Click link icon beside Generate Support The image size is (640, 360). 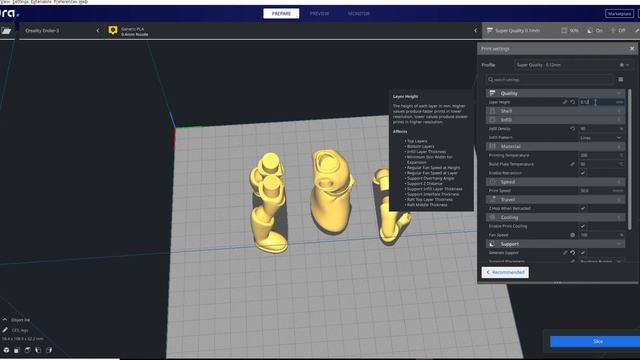tap(565, 253)
